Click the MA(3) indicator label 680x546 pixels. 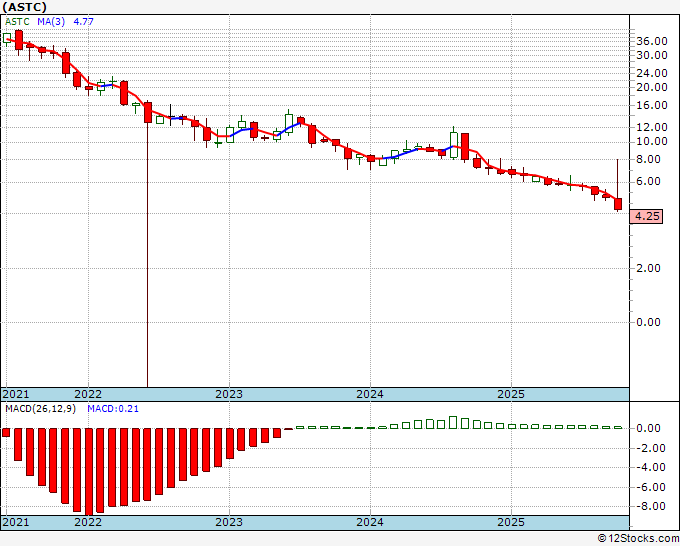[x=51, y=22]
